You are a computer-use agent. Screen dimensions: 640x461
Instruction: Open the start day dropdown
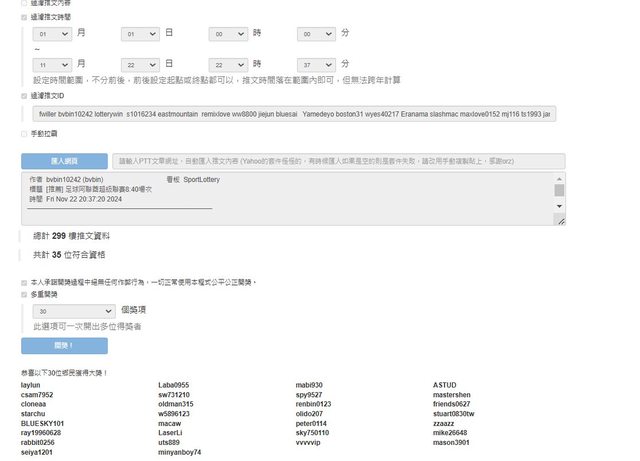tap(141, 34)
